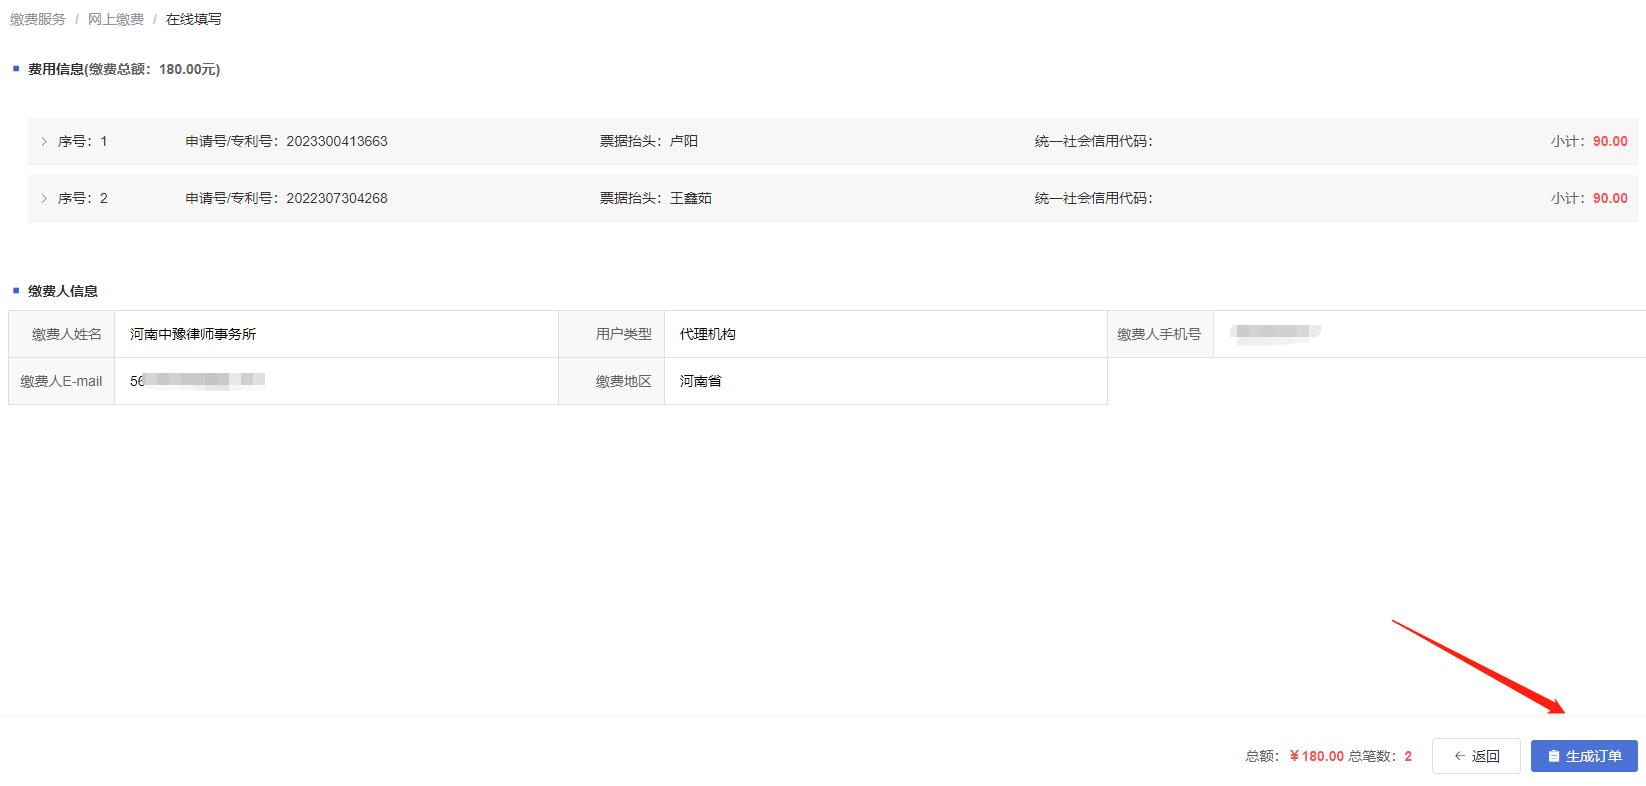
Task: Expand fee row with 序号 2
Action: (x=44, y=198)
